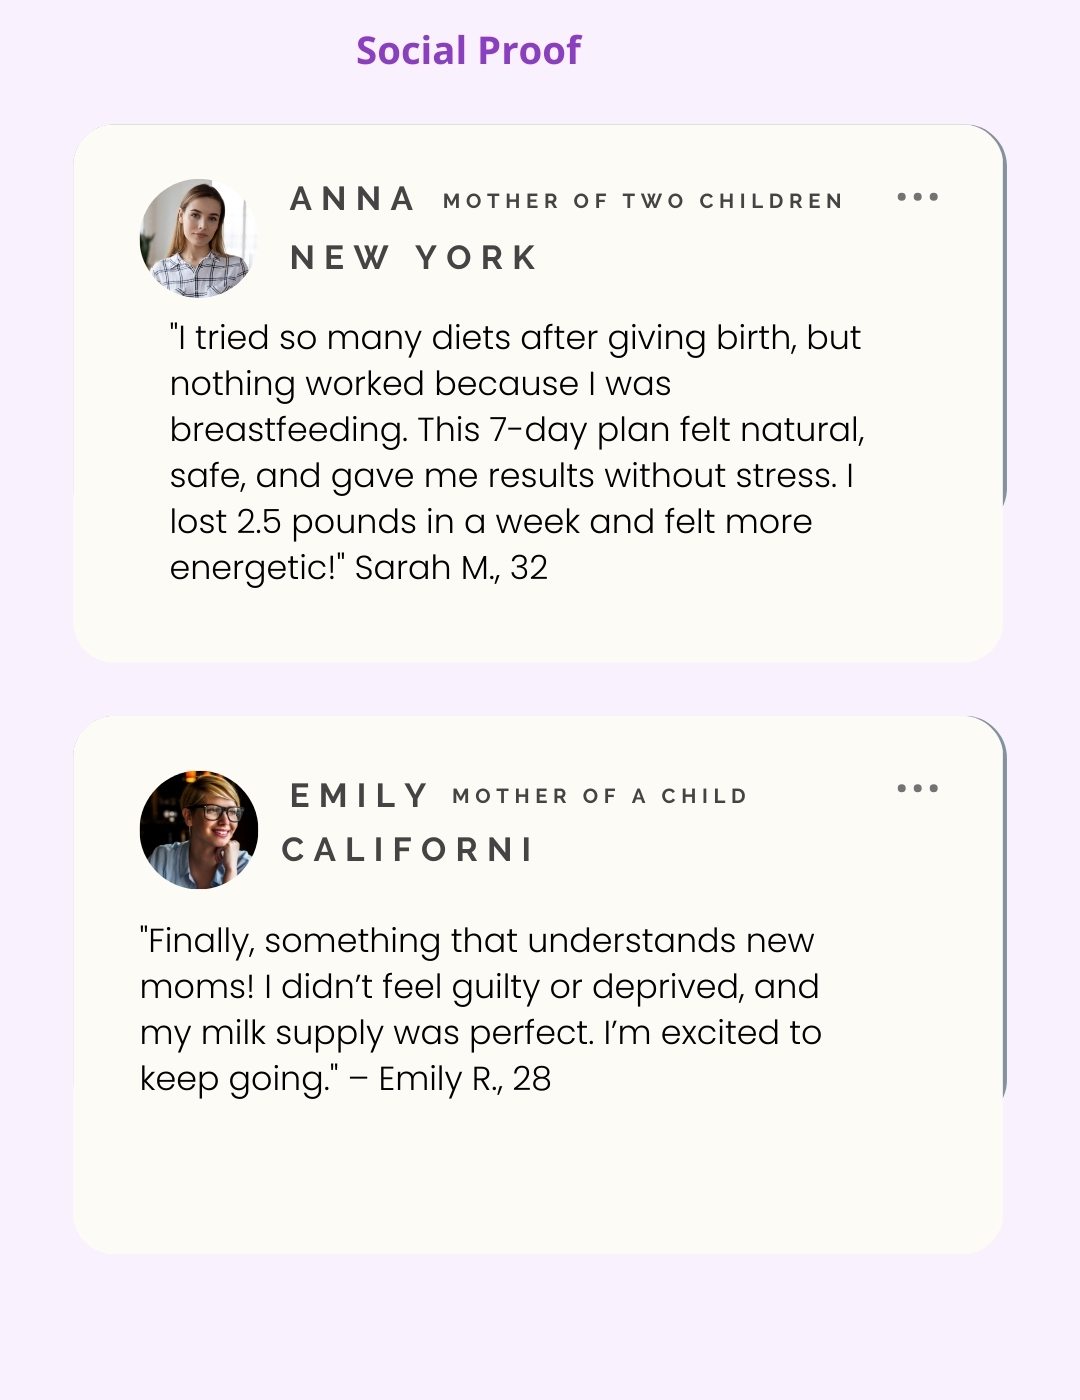Click MOTHER OF TWO CHILDREN subtitle
1080x1400 pixels.
tap(643, 201)
